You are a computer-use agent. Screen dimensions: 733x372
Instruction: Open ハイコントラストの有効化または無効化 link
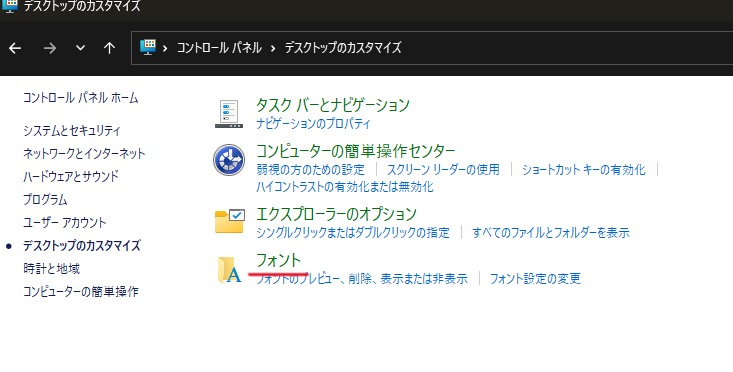click(x=345, y=187)
